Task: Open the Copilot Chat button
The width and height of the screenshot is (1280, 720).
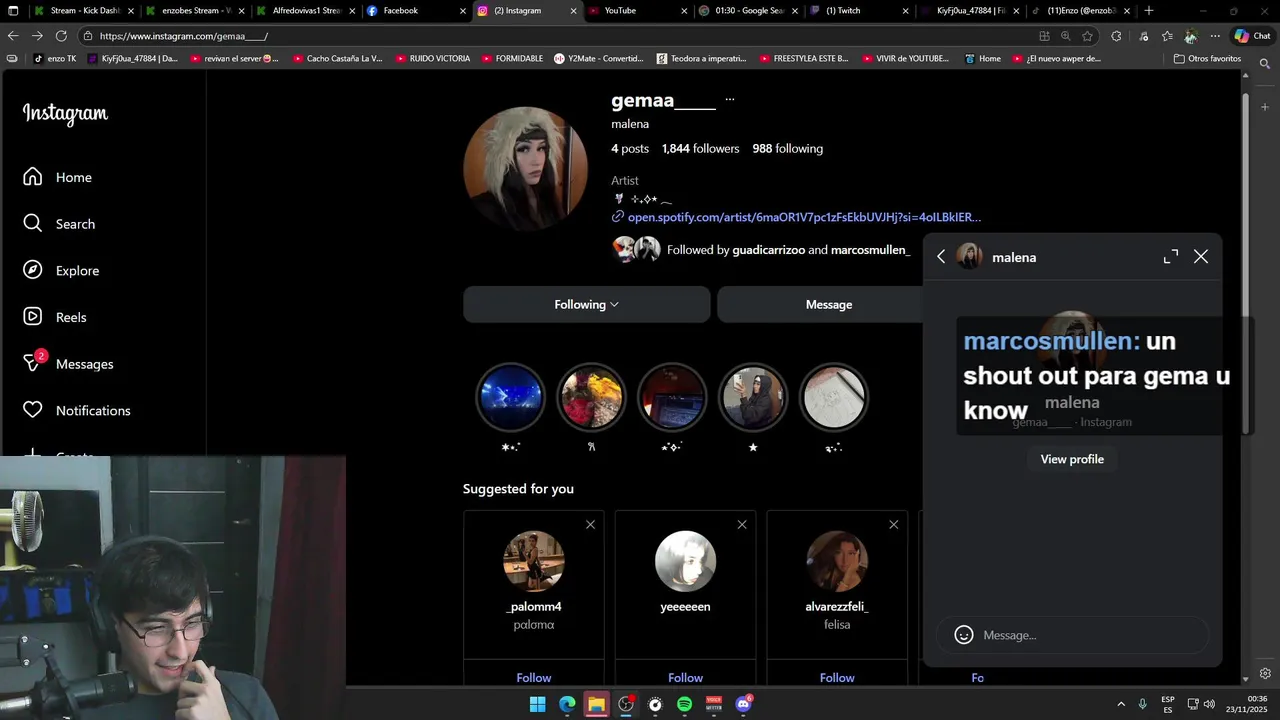Action: 1252,36
